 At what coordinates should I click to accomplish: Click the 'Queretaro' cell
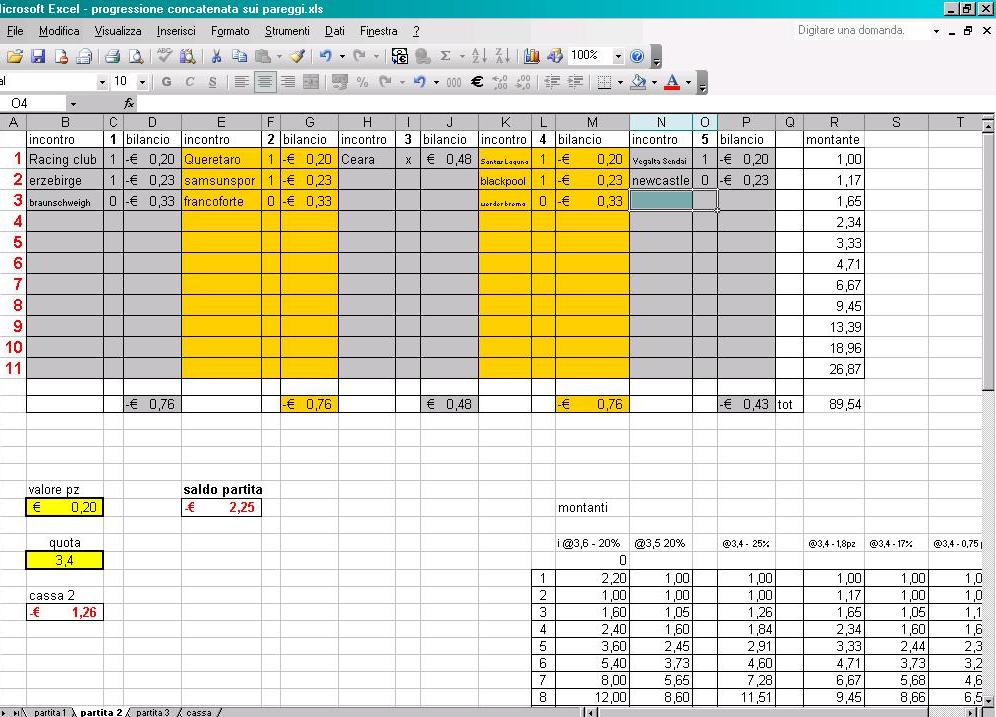point(221,159)
